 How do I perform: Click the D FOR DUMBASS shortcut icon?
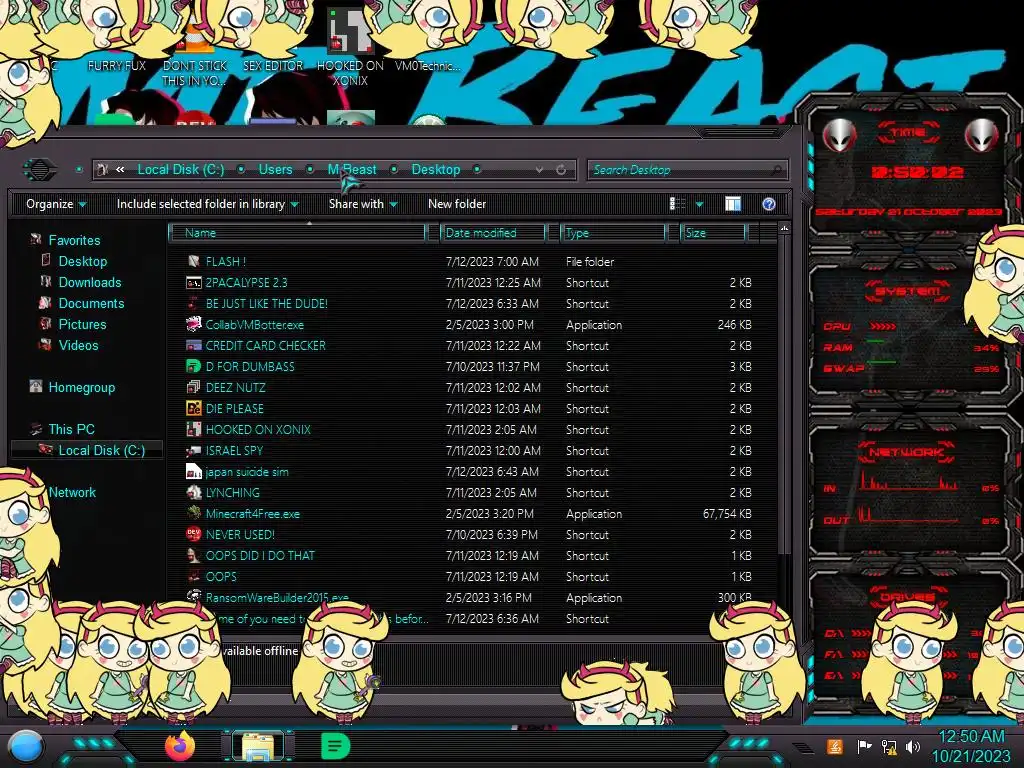pos(193,366)
